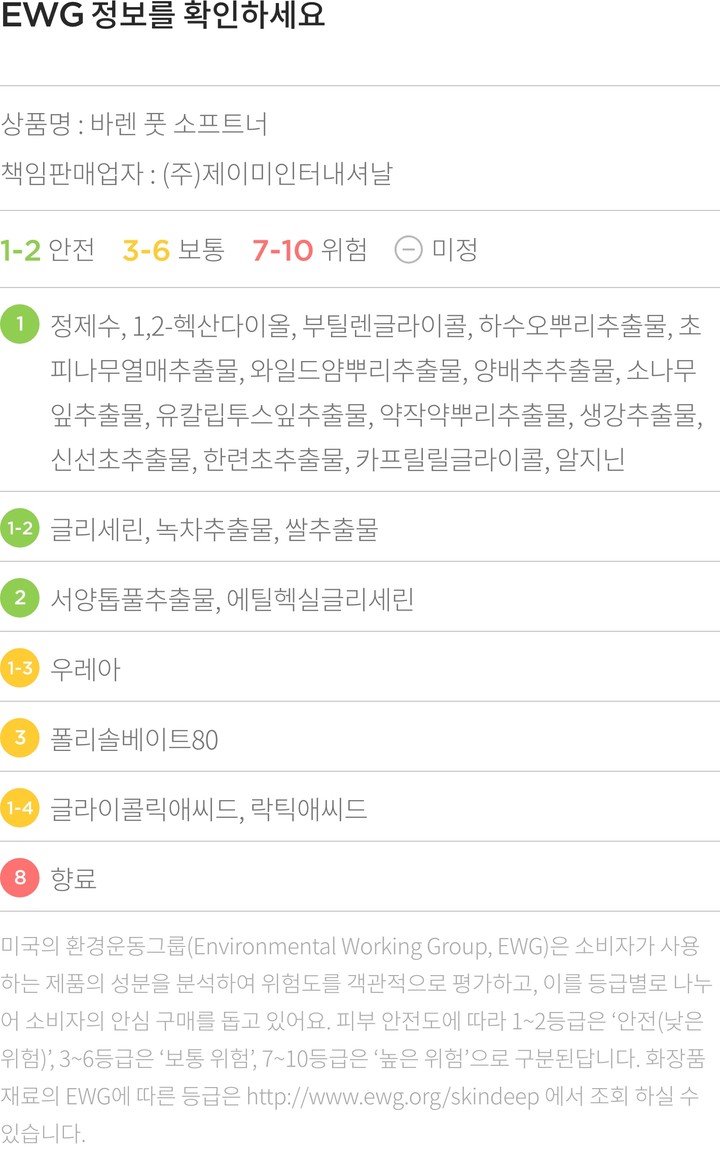
Task: Click the green grade 2 badge
Action: coord(20,598)
